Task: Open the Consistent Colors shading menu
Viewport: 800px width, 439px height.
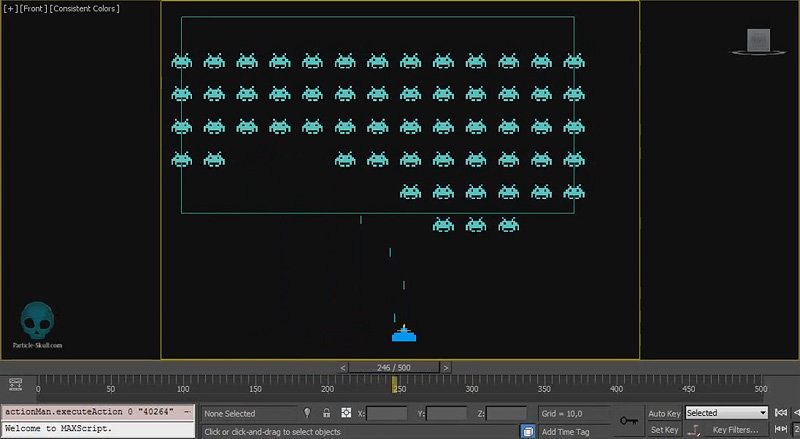Action: pos(85,9)
